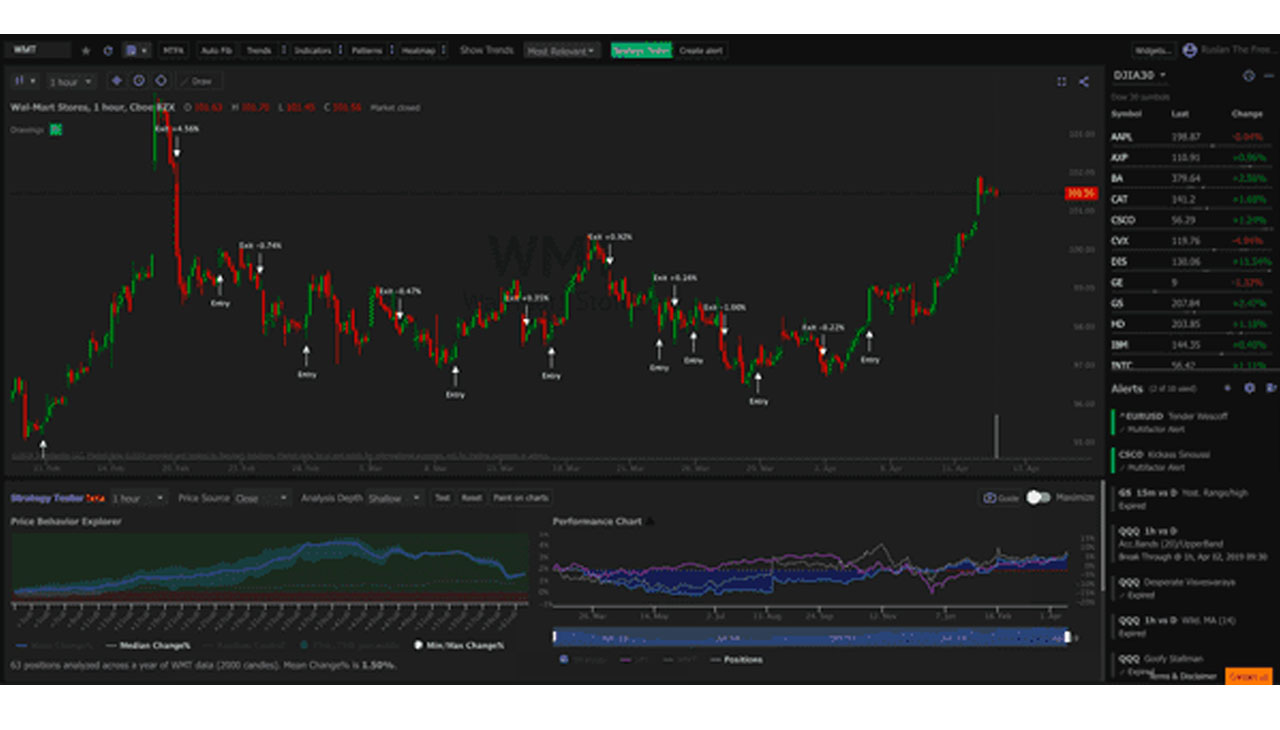Click the red current price label on axis
The image size is (1280, 730).
[x=1080, y=193]
